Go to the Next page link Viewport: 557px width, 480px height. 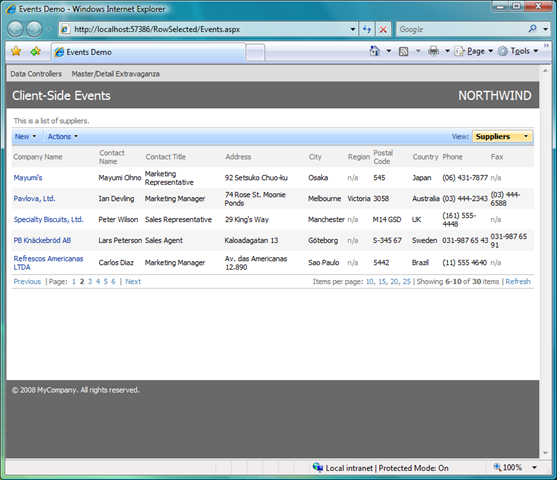click(133, 281)
